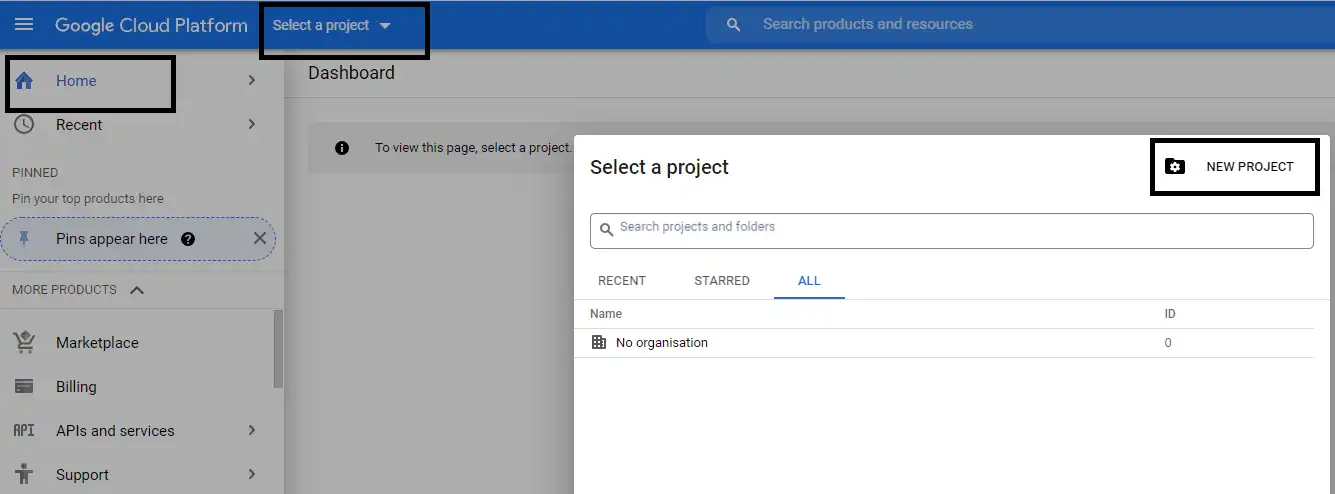This screenshot has height=494, width=1335.
Task: Click the sidebar vertical scrollbar
Action: tap(278, 349)
